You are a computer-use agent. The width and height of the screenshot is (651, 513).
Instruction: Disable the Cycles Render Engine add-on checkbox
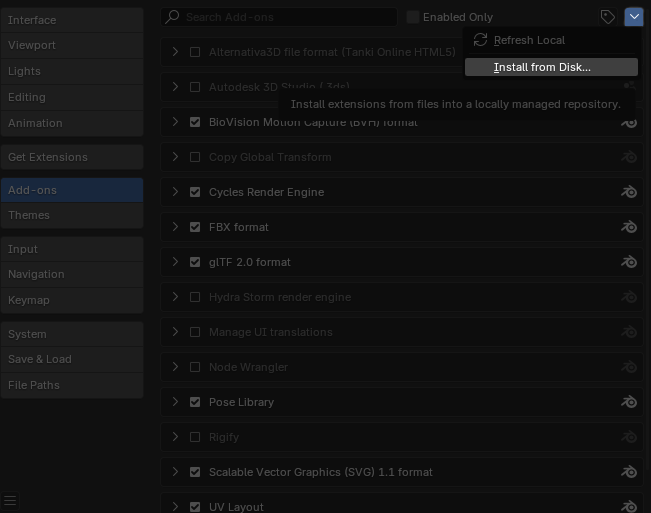[x=195, y=192]
